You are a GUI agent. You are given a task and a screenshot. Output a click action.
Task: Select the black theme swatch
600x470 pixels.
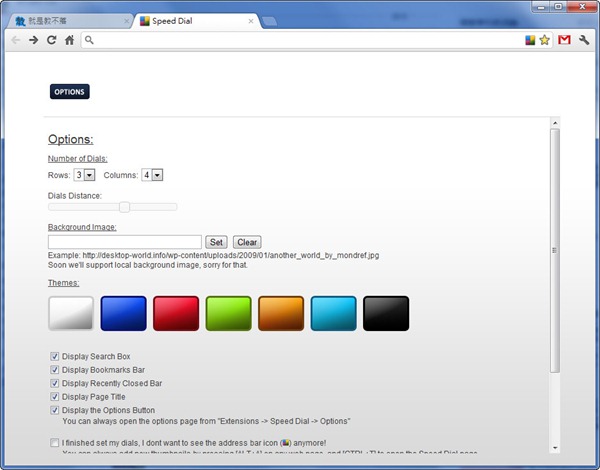tap(386, 313)
